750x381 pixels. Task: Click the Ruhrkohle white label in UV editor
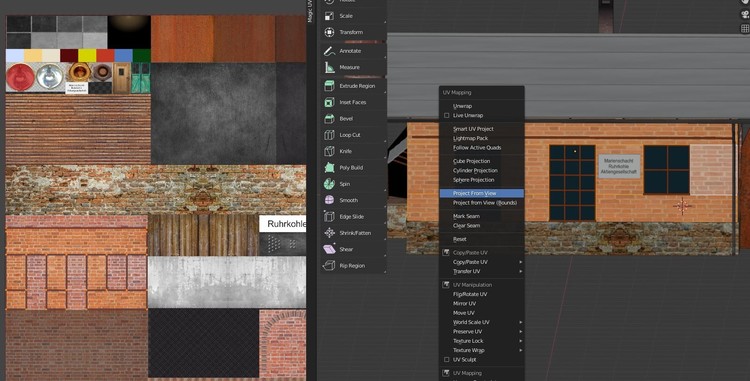point(283,224)
